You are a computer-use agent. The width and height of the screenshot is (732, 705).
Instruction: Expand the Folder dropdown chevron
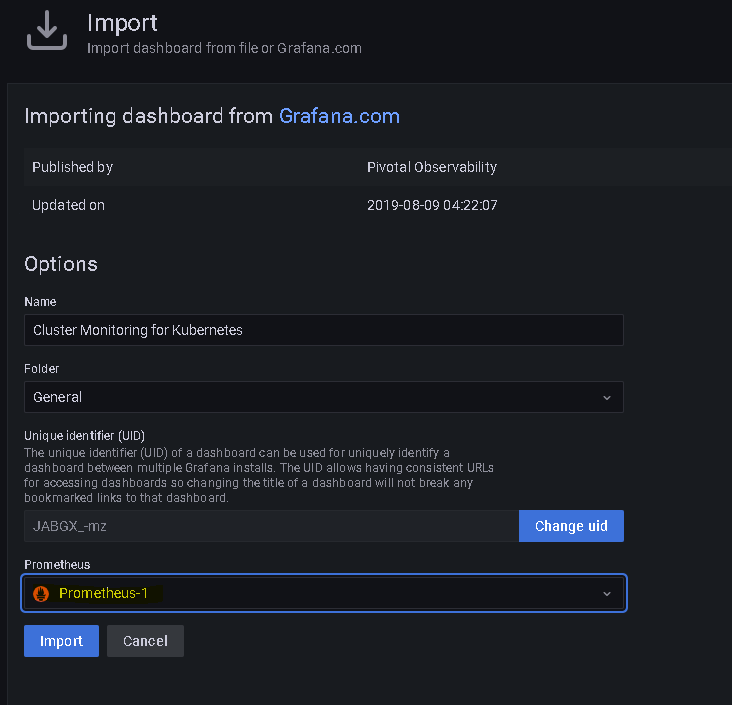coord(607,398)
